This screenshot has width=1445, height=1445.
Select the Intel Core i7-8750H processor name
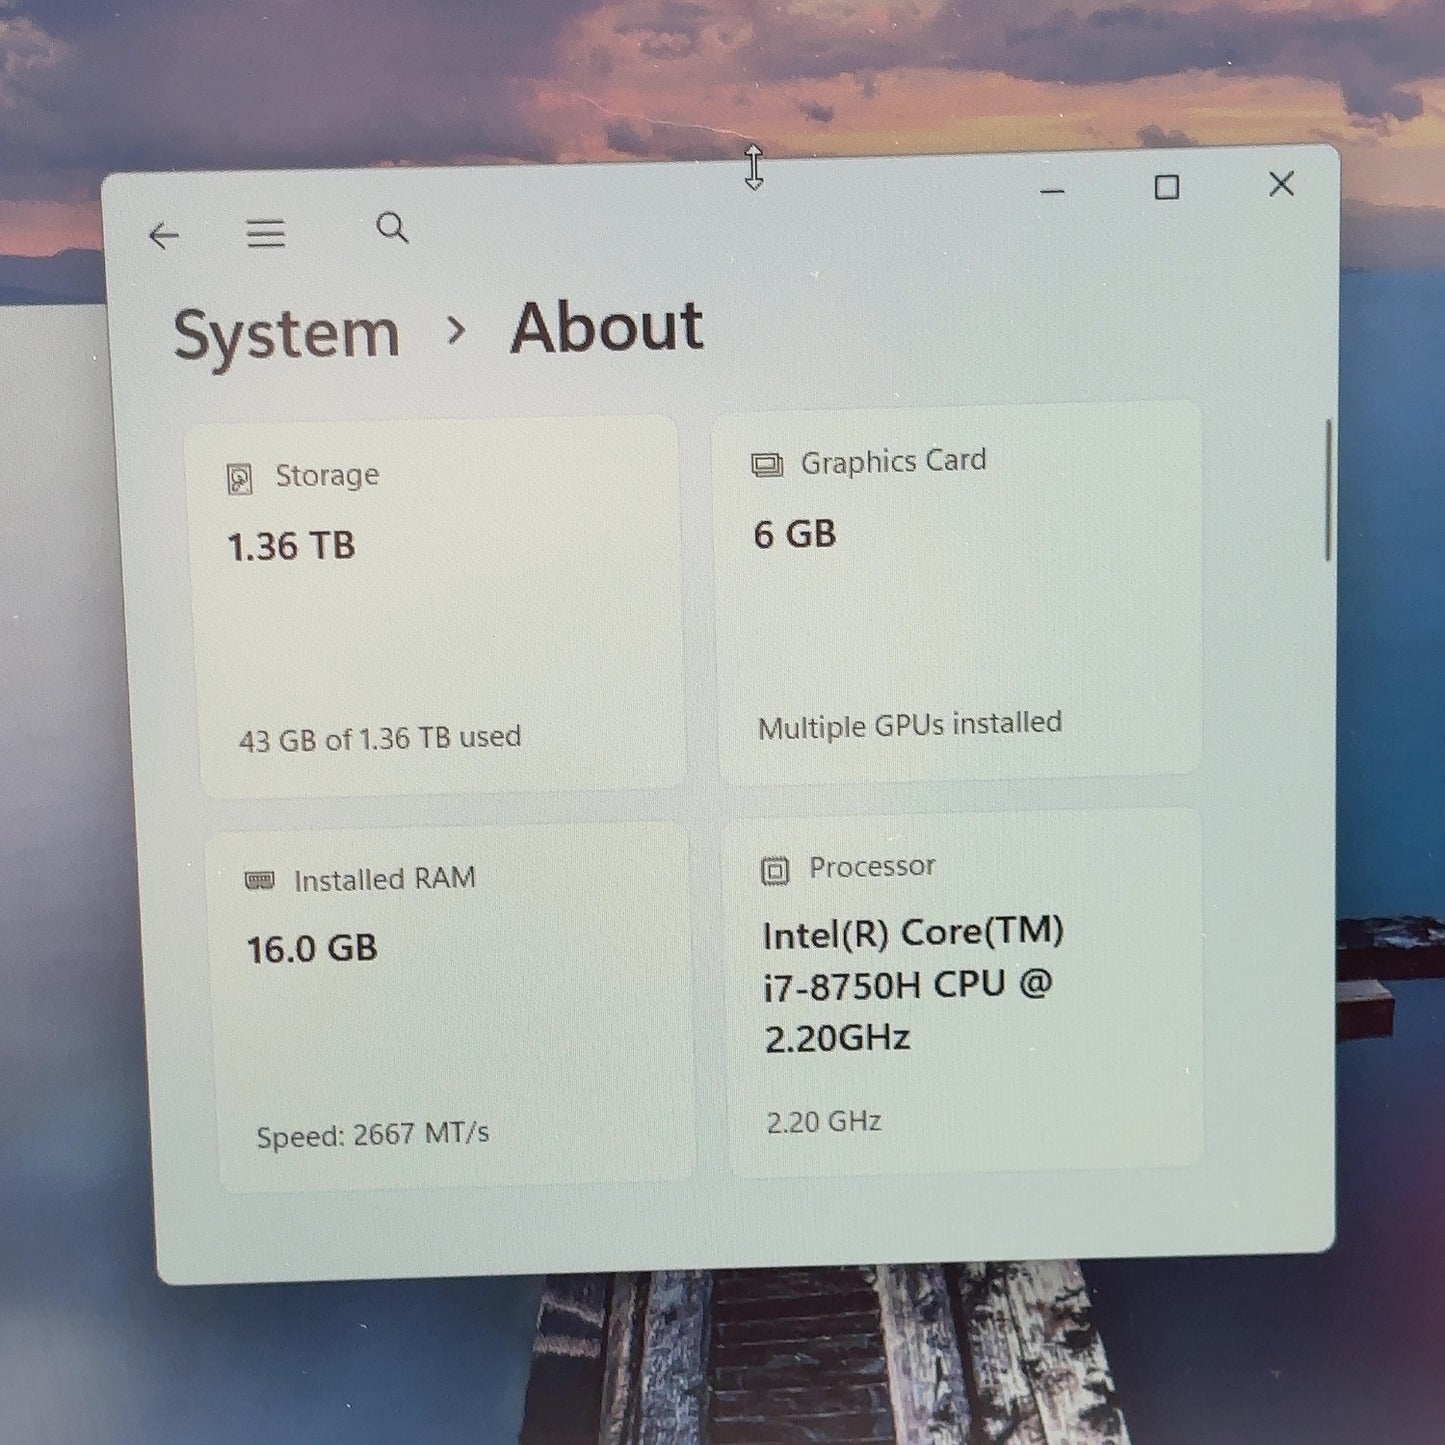point(912,985)
